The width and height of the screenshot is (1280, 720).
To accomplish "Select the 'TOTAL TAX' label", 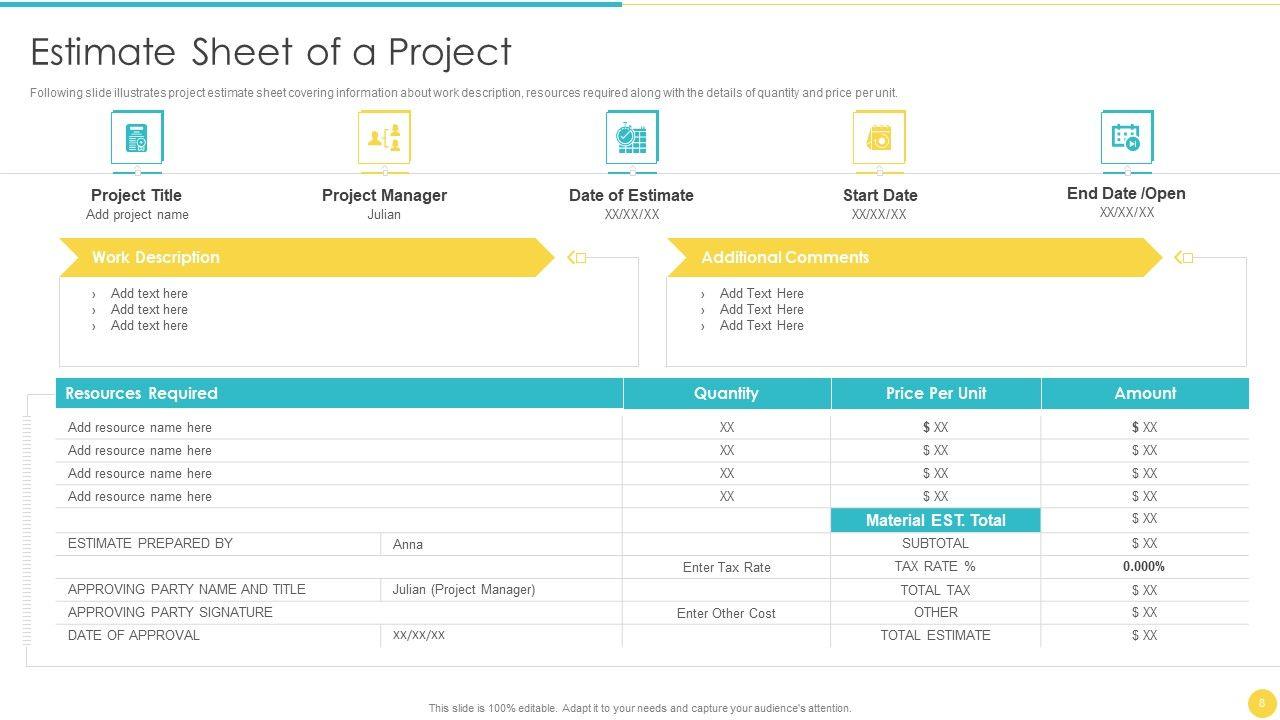I will 936,590.
